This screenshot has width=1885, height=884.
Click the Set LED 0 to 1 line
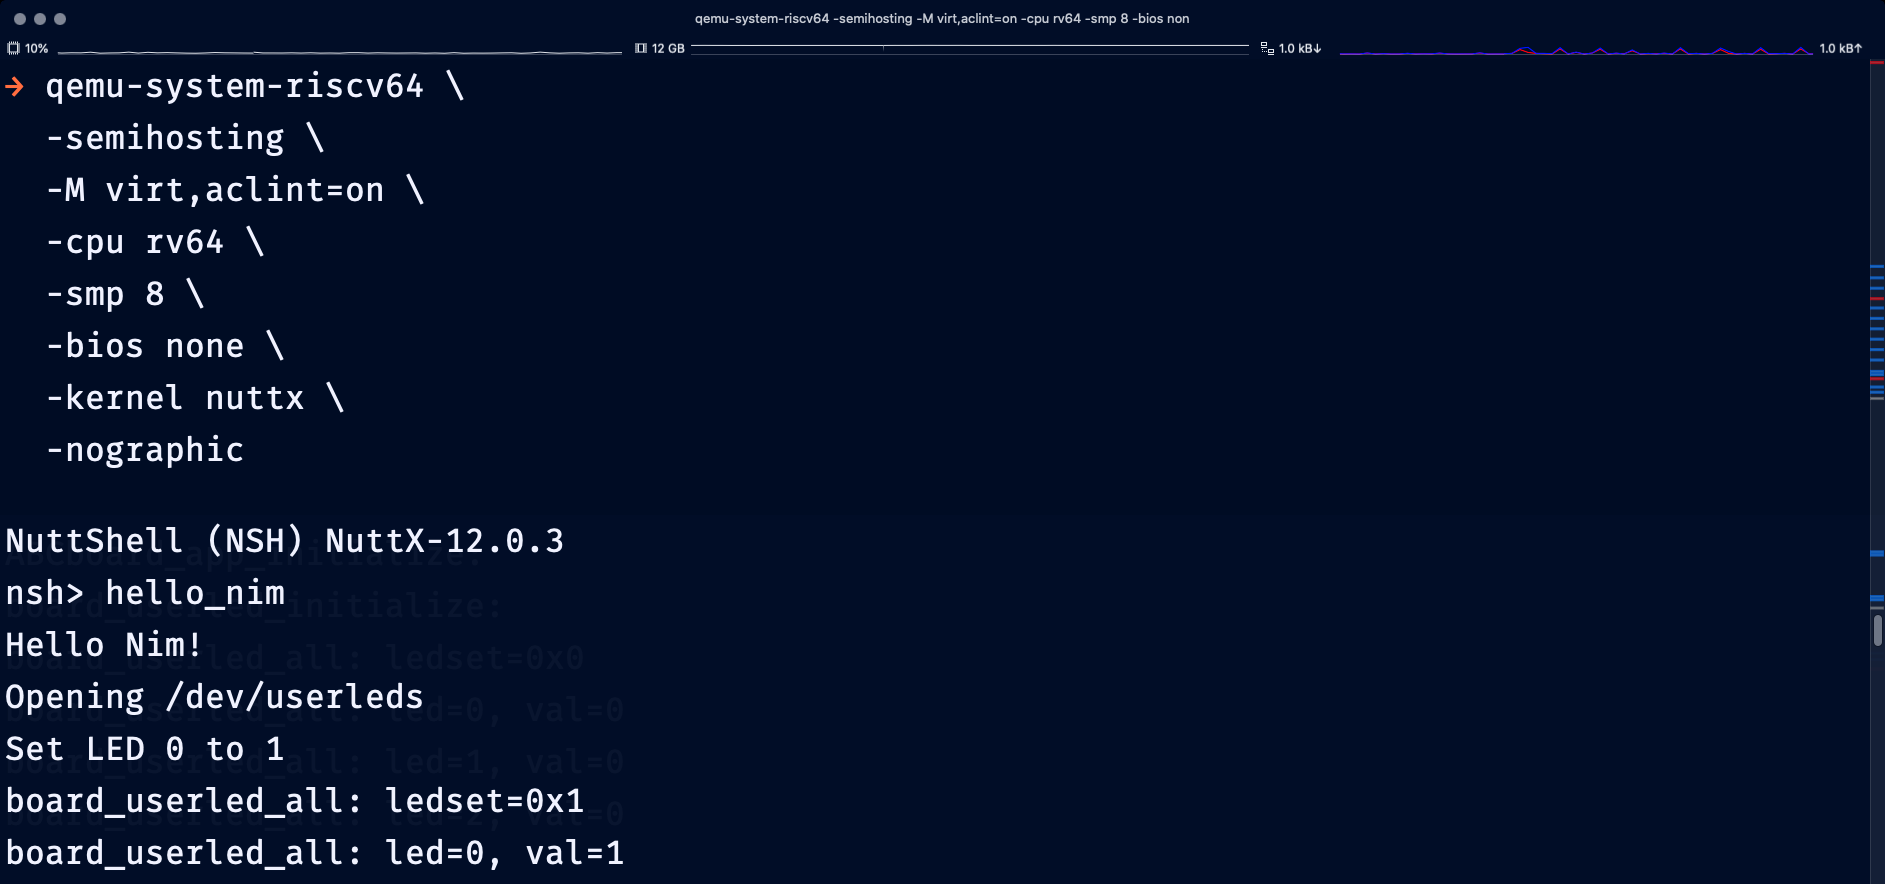(145, 749)
